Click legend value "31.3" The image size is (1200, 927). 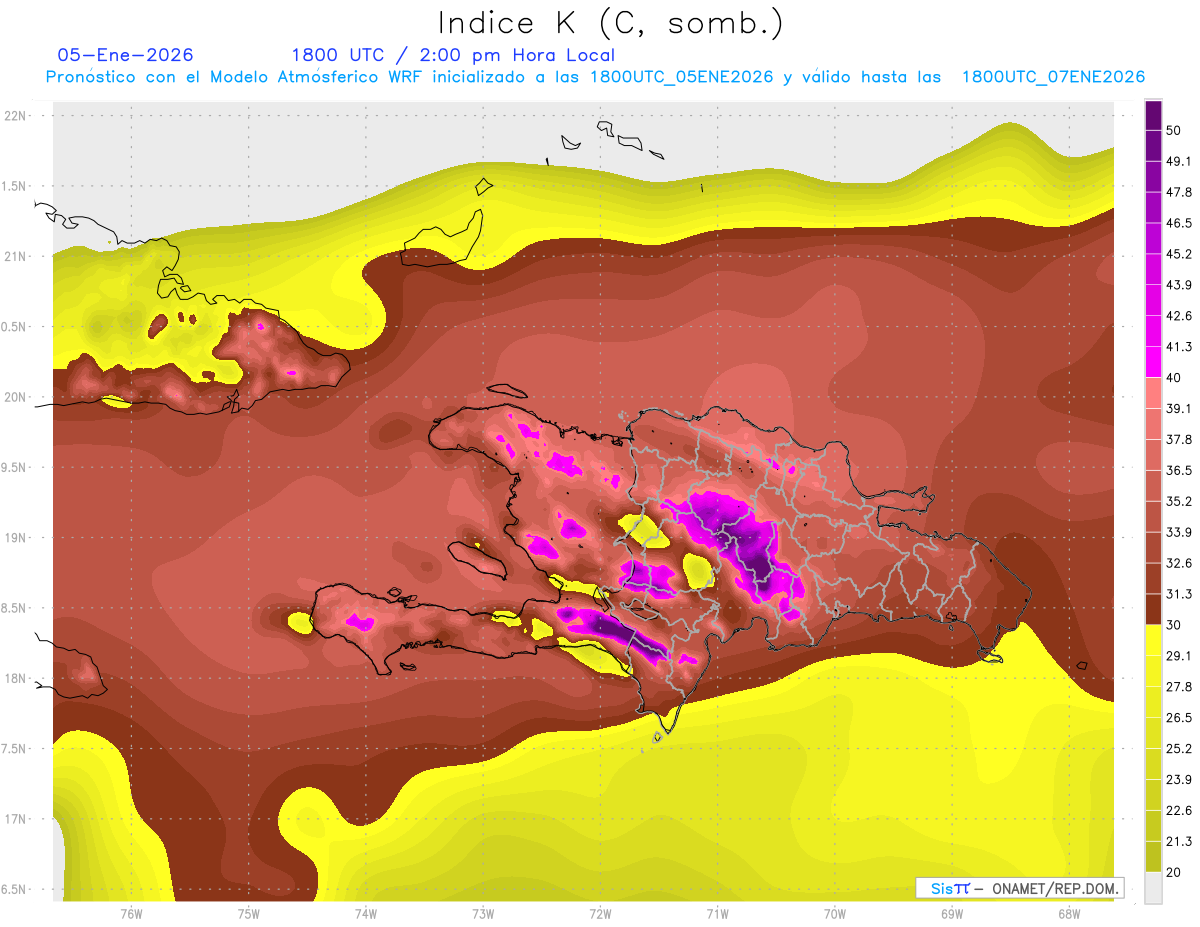1179,594
